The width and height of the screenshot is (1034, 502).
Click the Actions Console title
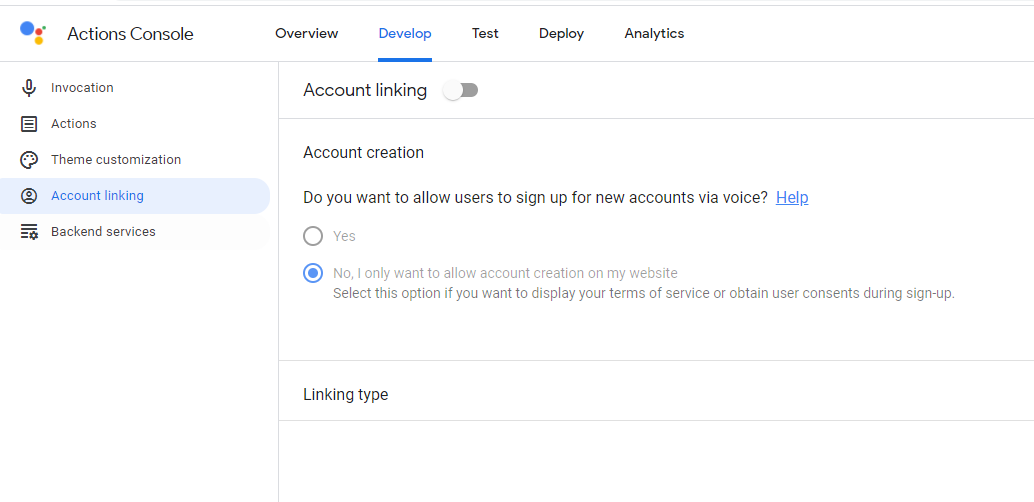pos(130,34)
